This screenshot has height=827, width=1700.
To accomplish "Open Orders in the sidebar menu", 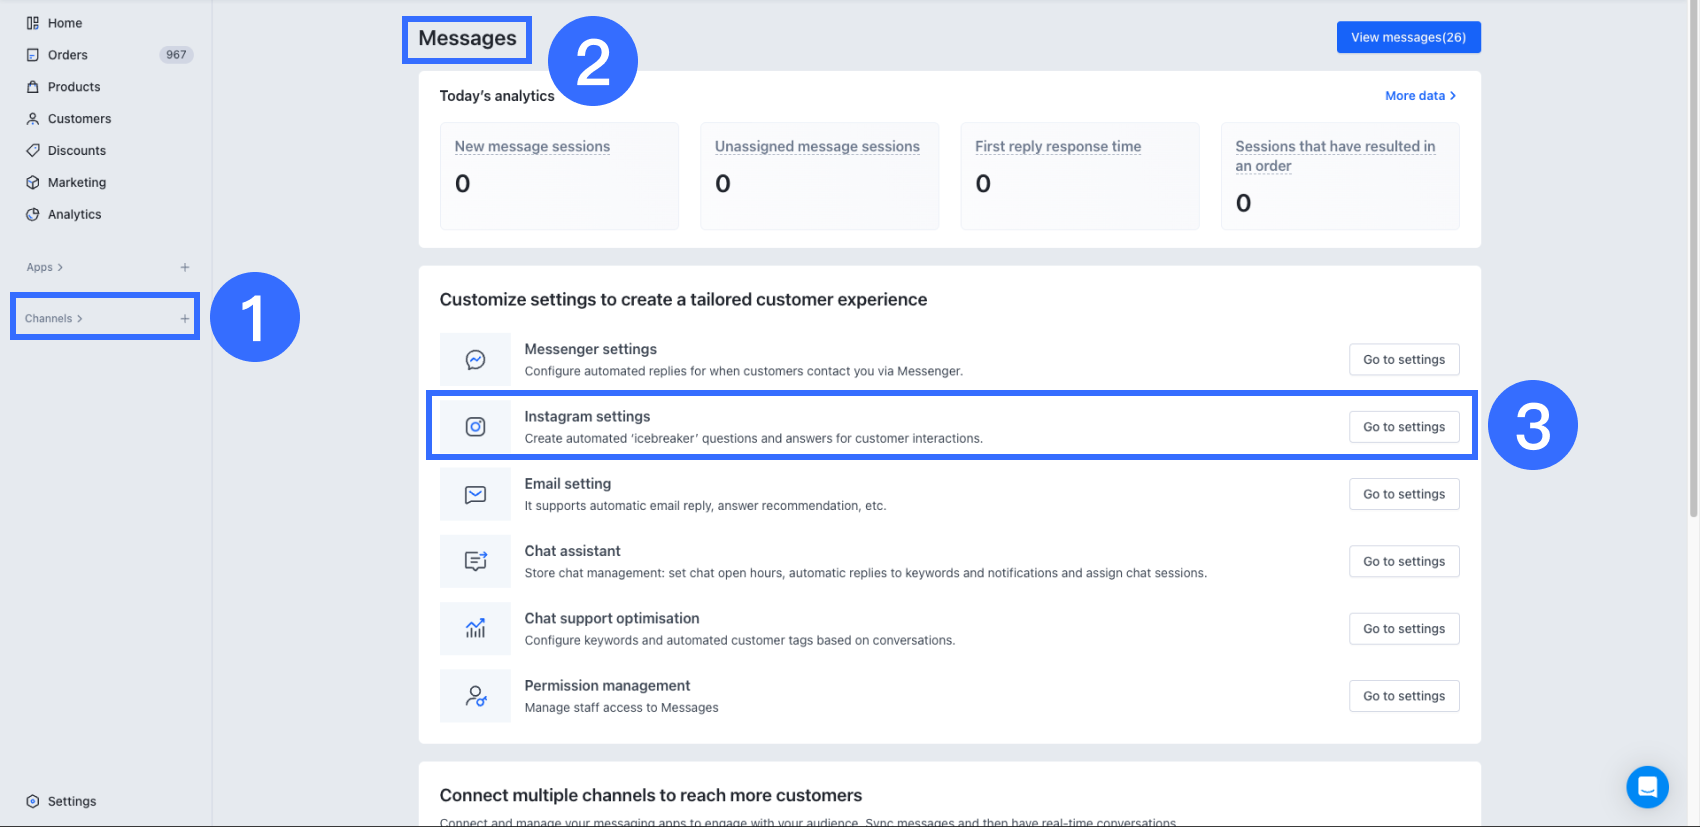I will [68, 55].
